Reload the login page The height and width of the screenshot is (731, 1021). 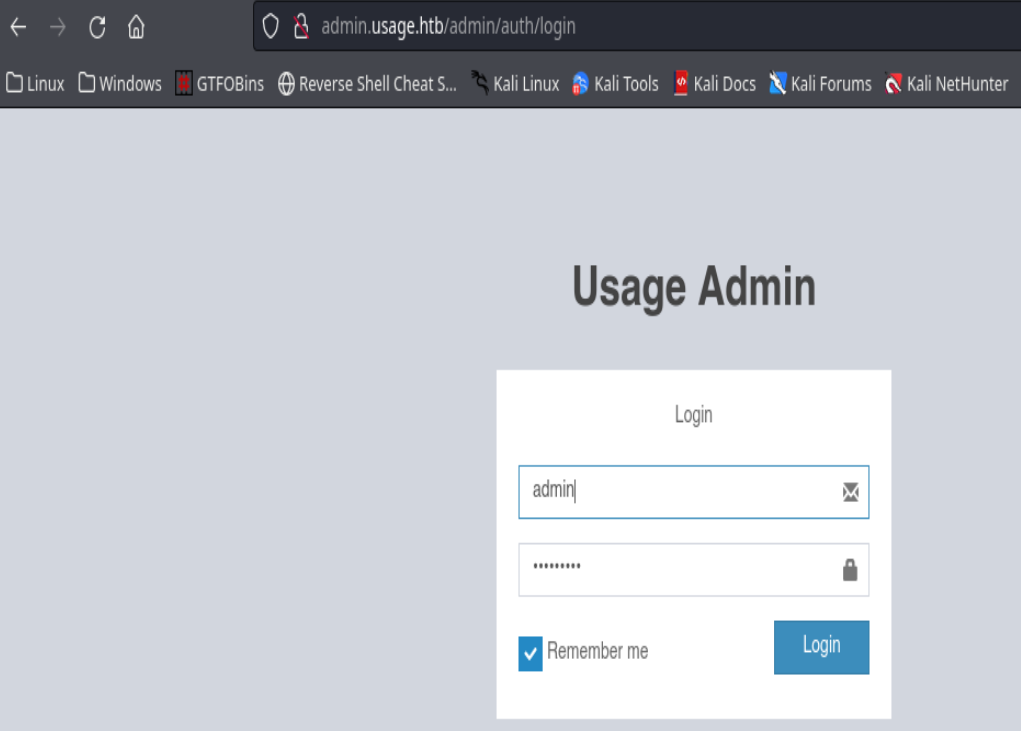click(97, 26)
